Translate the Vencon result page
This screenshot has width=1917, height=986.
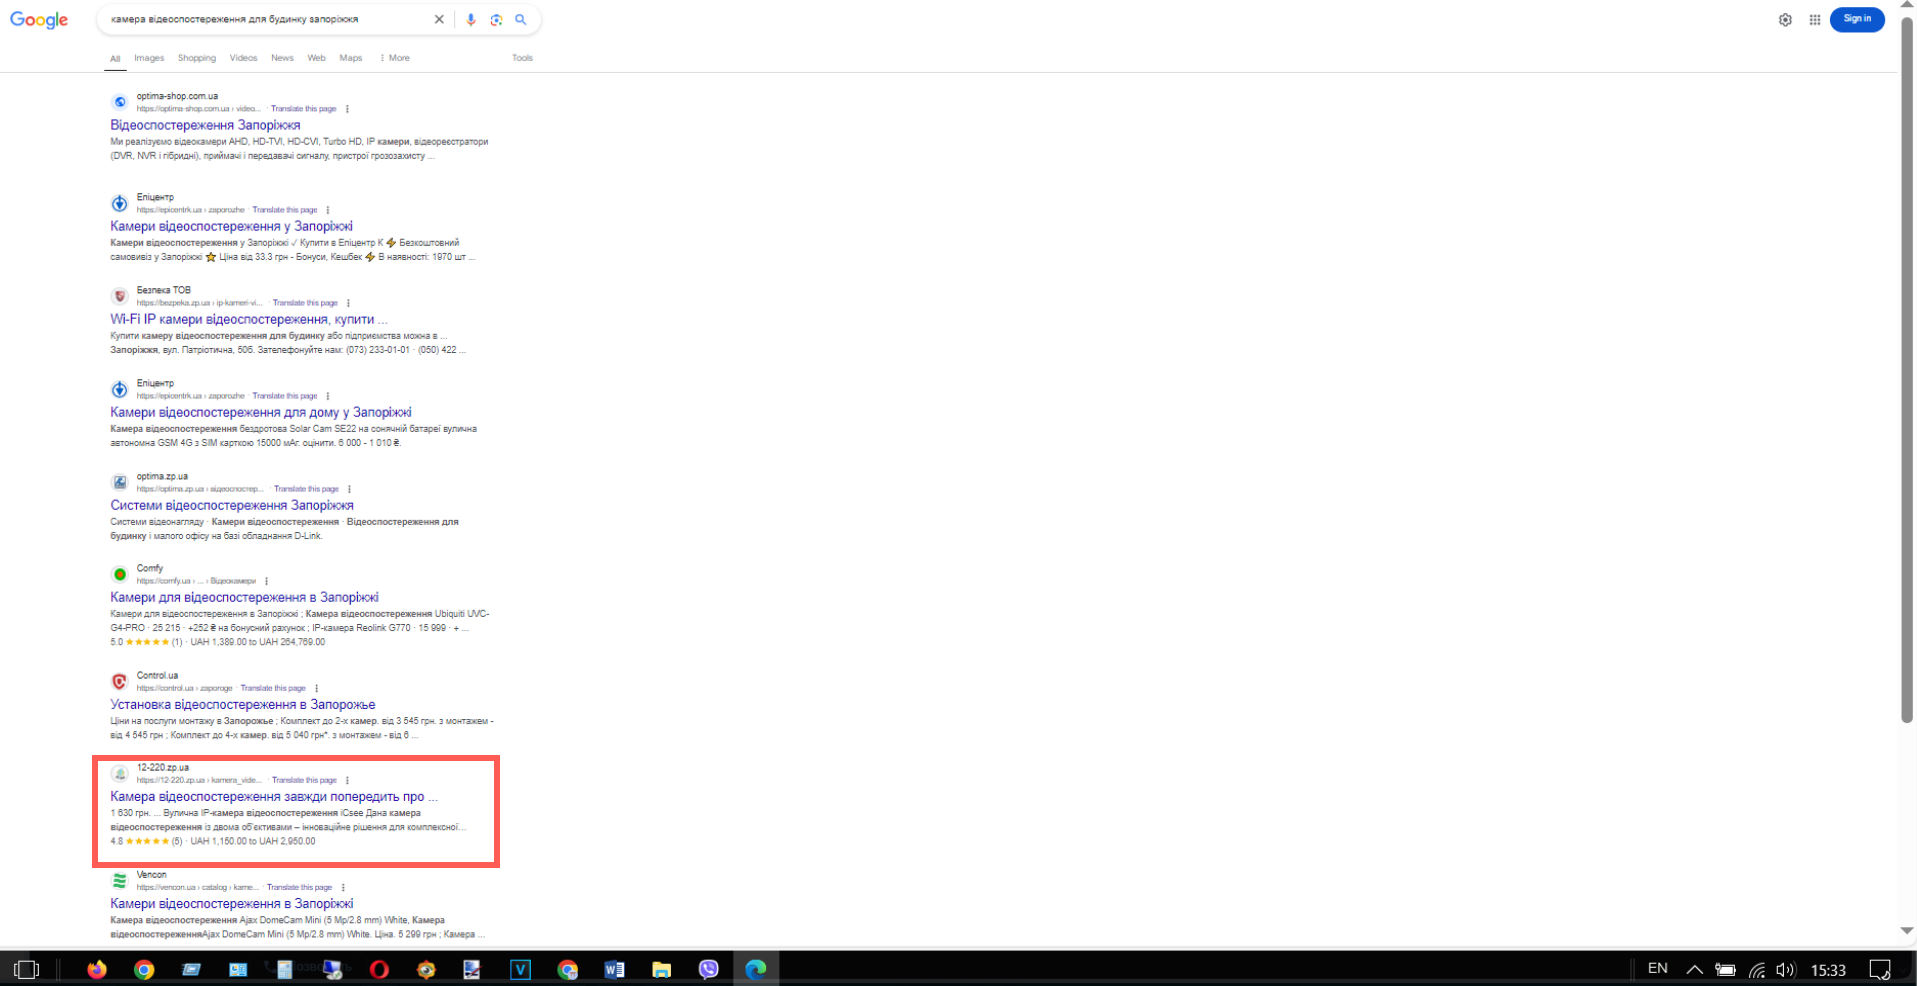point(299,887)
